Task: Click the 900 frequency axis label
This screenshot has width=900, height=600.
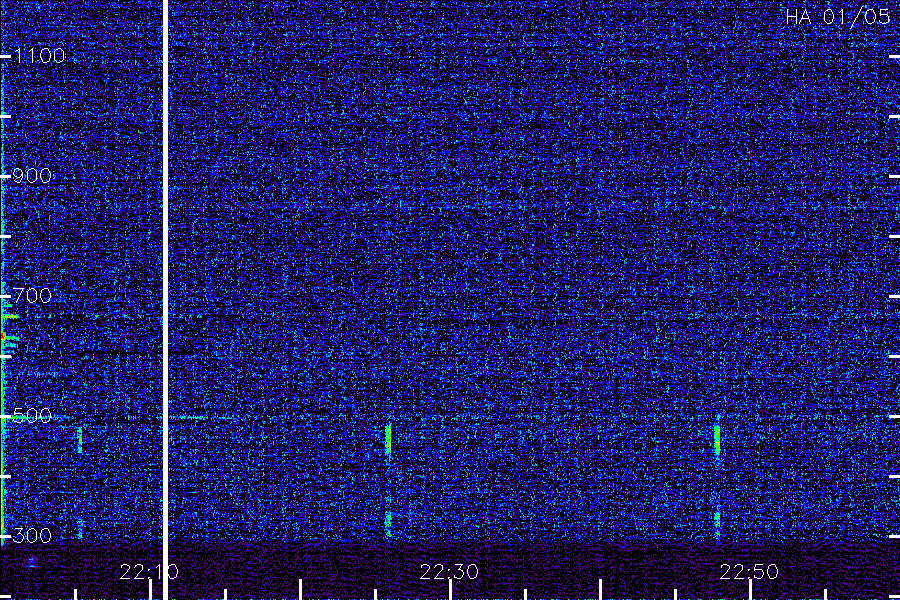Action: 32,176
